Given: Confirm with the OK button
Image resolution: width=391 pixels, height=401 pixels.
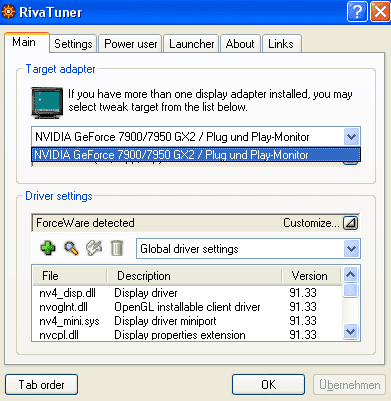Looking at the screenshot, I should point(269,385).
